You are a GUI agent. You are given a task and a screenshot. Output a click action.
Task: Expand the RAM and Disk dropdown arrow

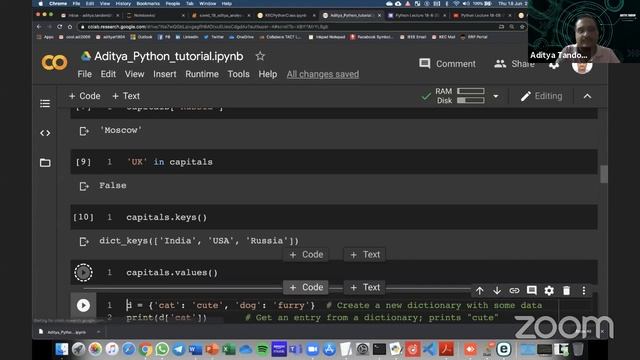point(496,96)
